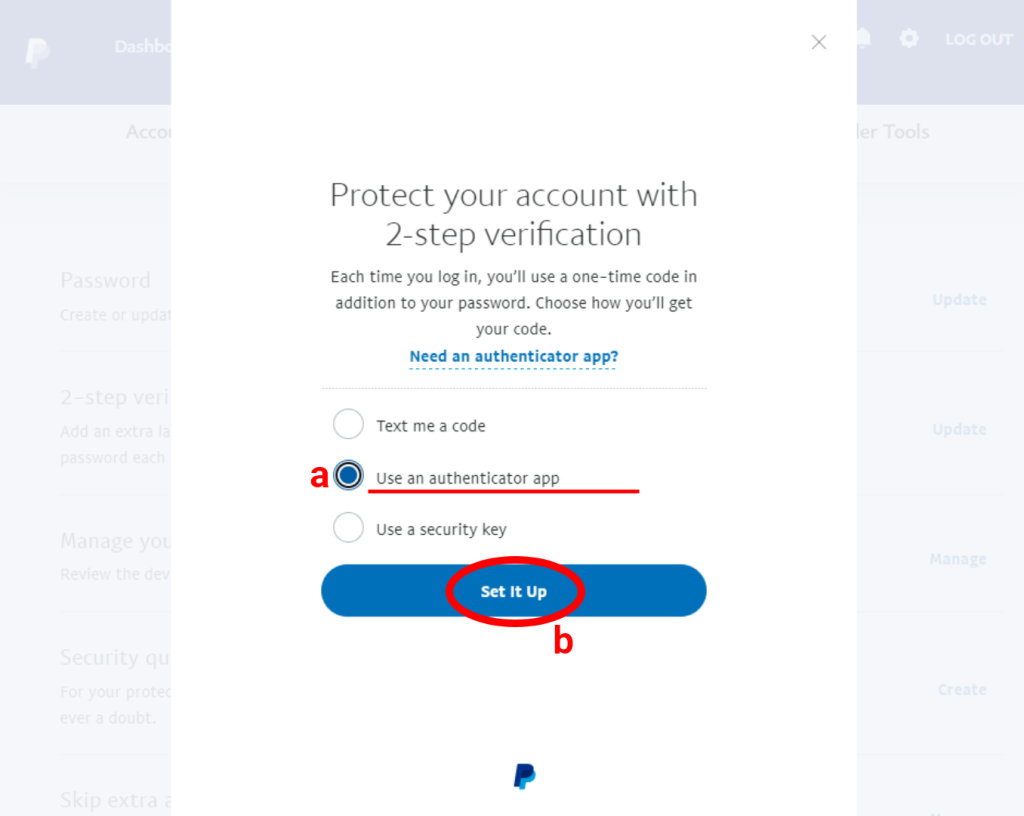Click Manage for your devices
1024x816 pixels.
[x=957, y=559]
